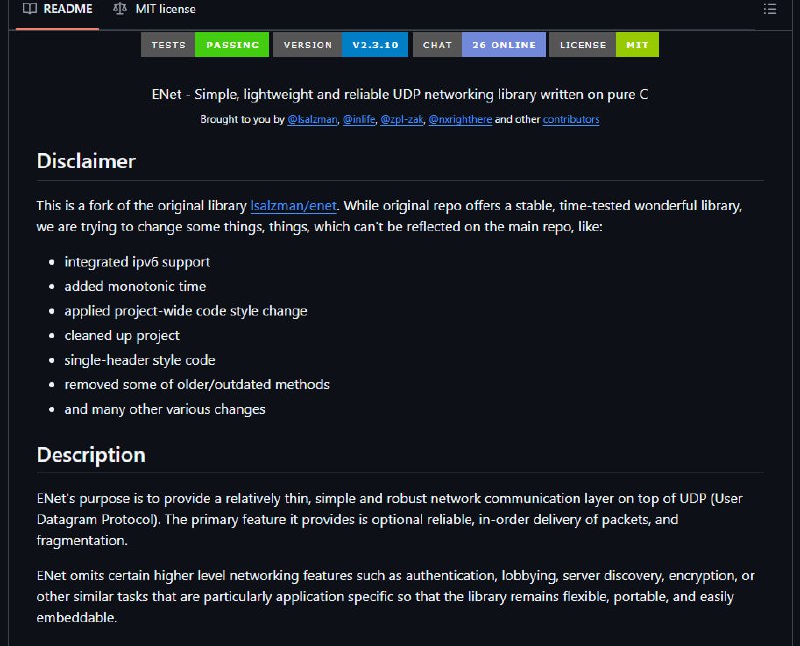Image resolution: width=800 pixels, height=646 pixels.
Task: Open the @nxrighthere profile link
Action: tap(460, 119)
